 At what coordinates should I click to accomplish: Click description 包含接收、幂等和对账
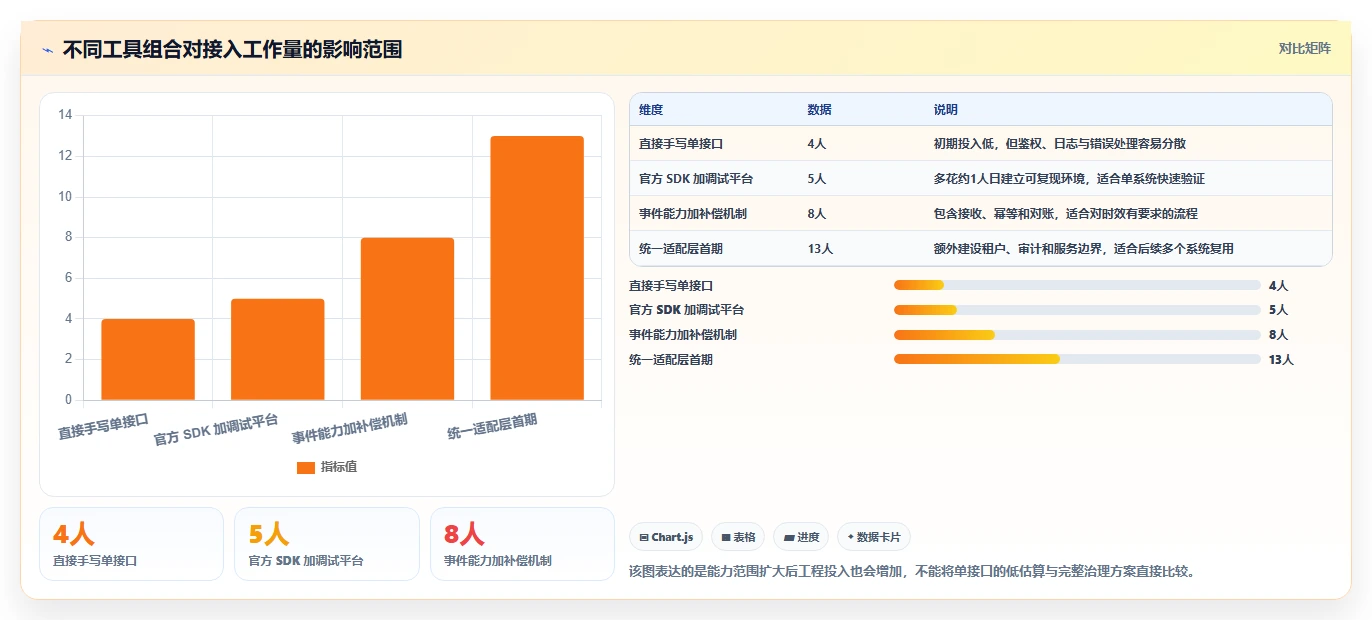pos(996,214)
